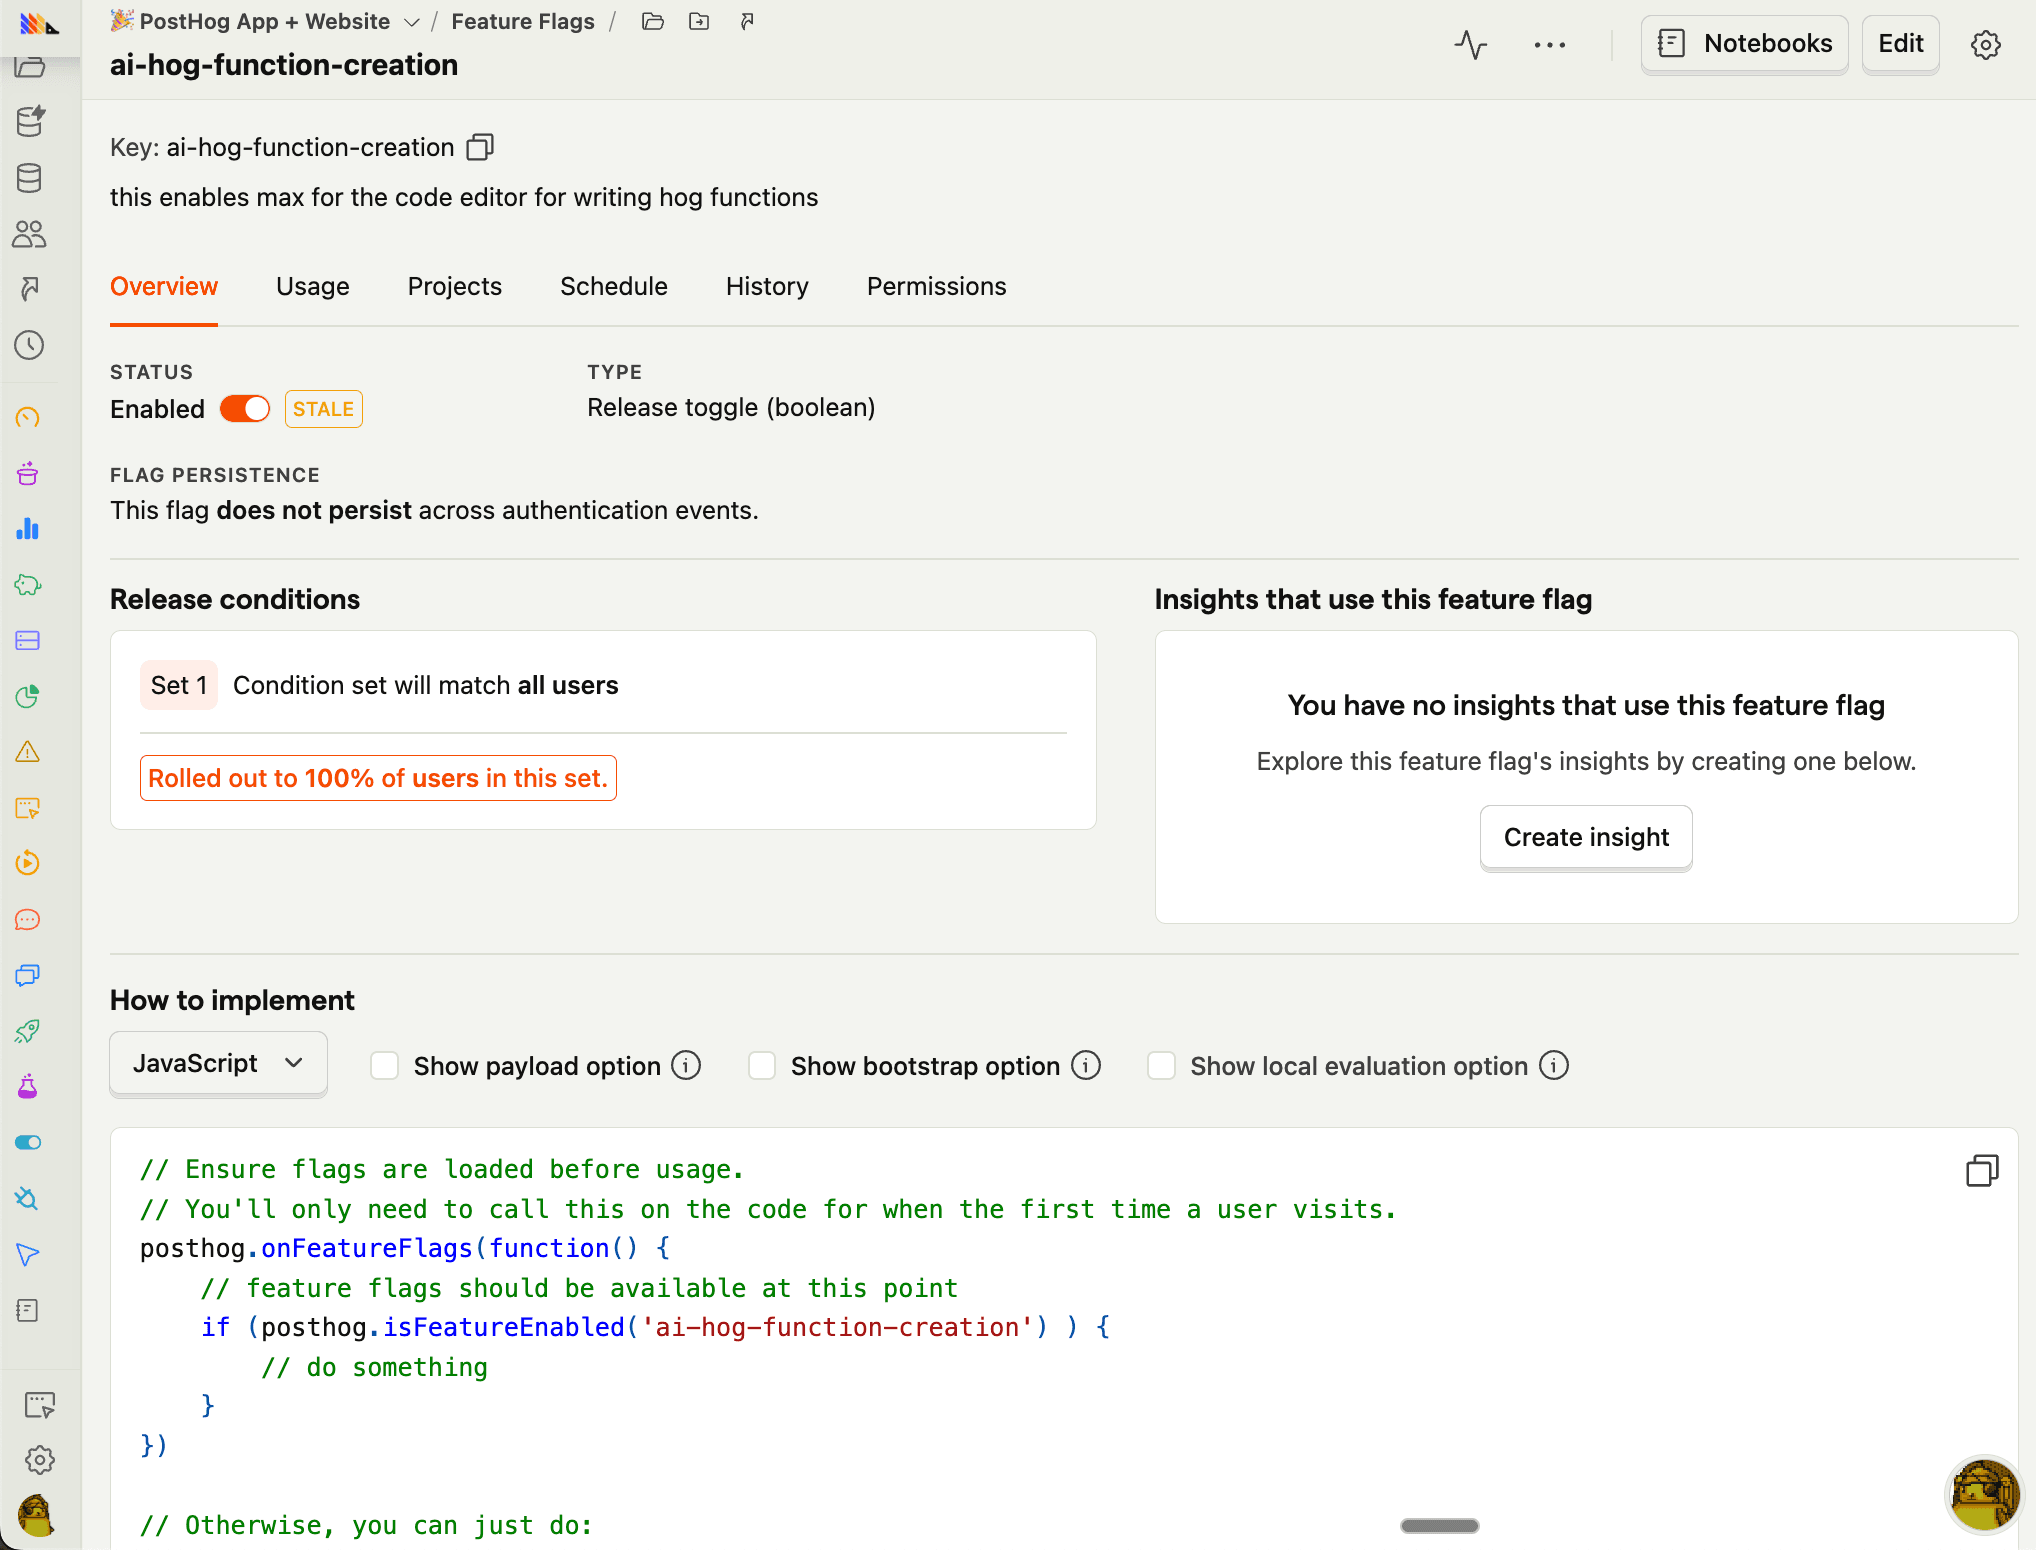This screenshot has height=1550, width=2036.
Task: Switch to the History tab
Action: 767,287
